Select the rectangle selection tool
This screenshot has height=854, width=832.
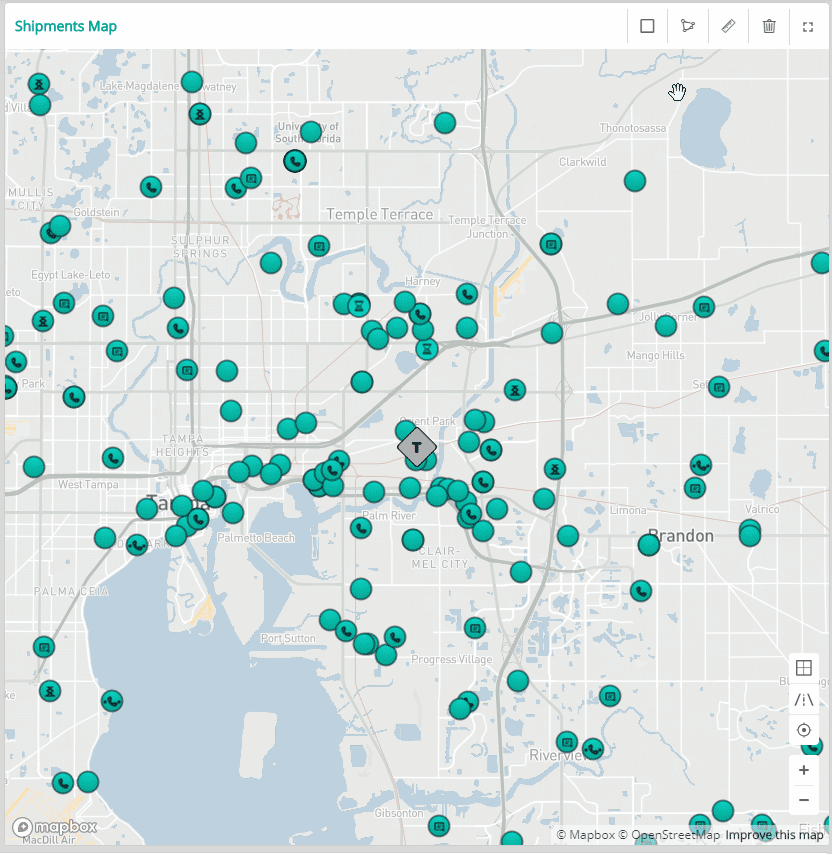pyautogui.click(x=647, y=26)
